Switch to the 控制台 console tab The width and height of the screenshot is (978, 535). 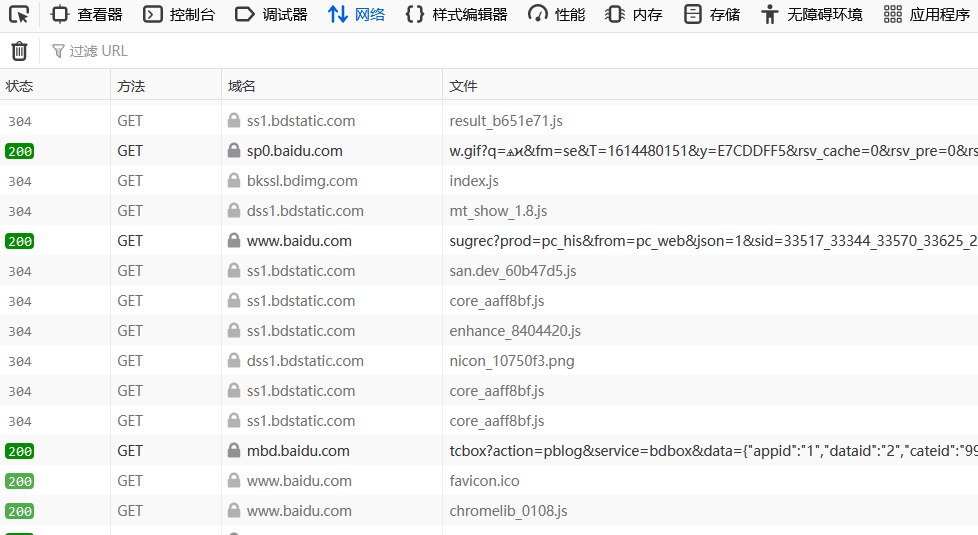[179, 14]
